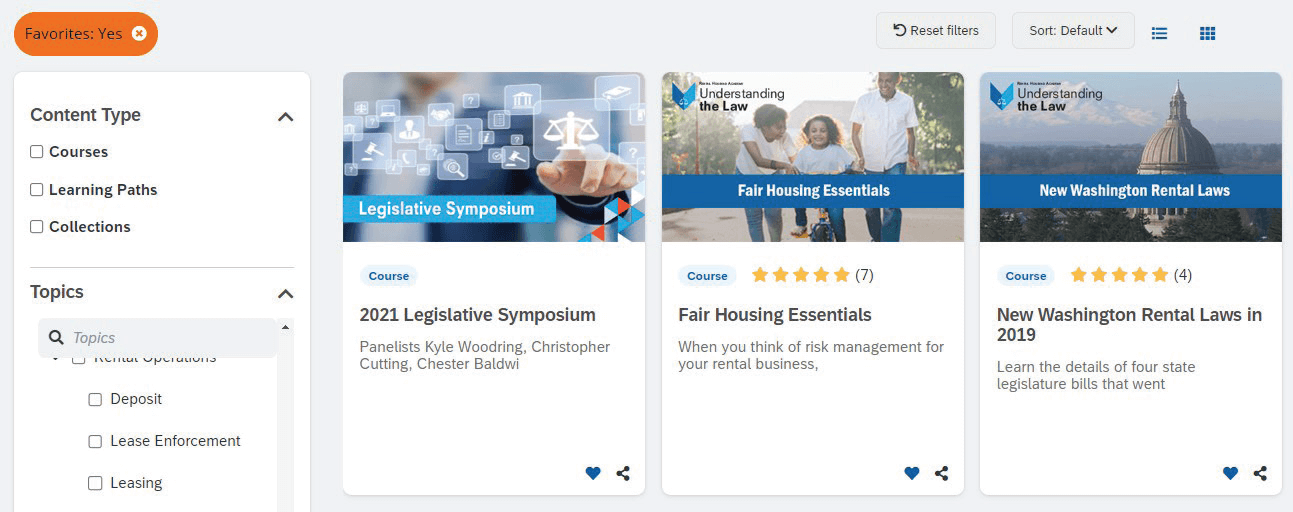Enable the Courses content type checkbox
The height and width of the screenshot is (512, 1293).
click(x=37, y=152)
